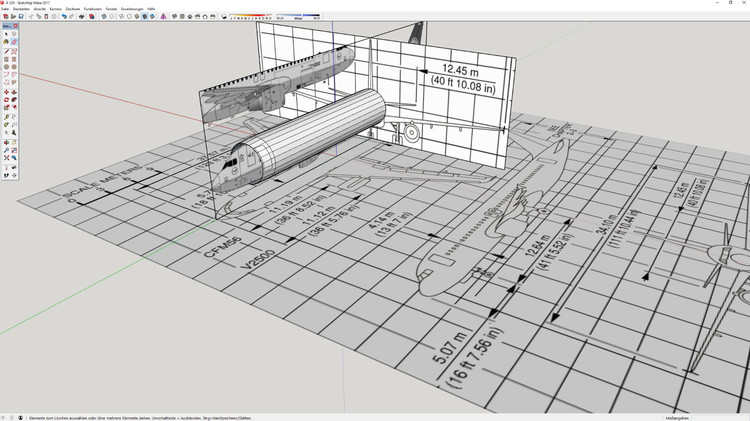
Task: Activate the Line drawing tool
Action: click(6, 51)
